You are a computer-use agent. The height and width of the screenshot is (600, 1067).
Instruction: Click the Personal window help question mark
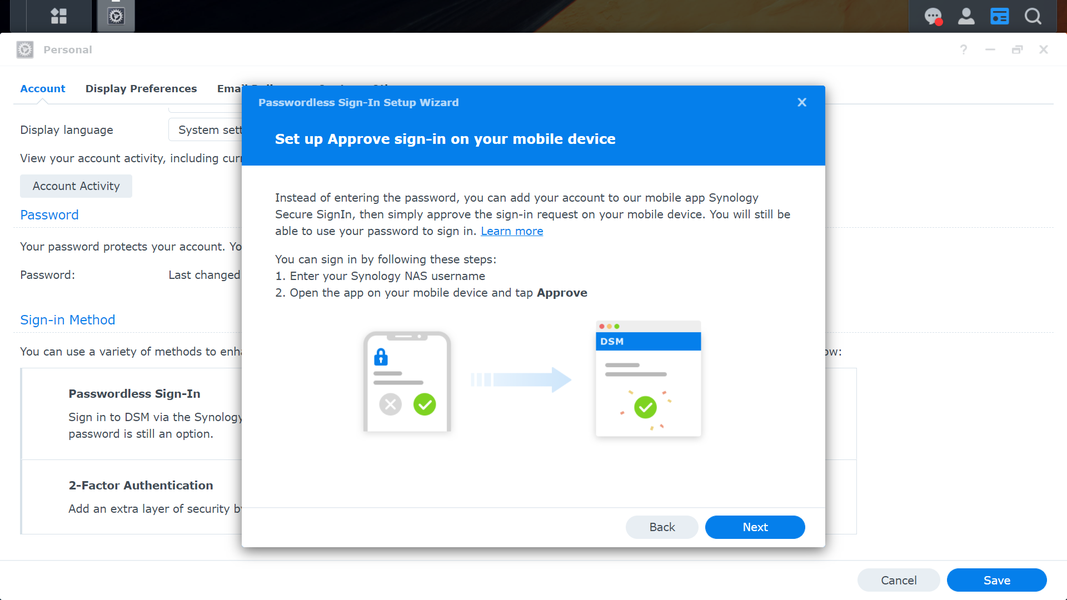click(x=964, y=50)
